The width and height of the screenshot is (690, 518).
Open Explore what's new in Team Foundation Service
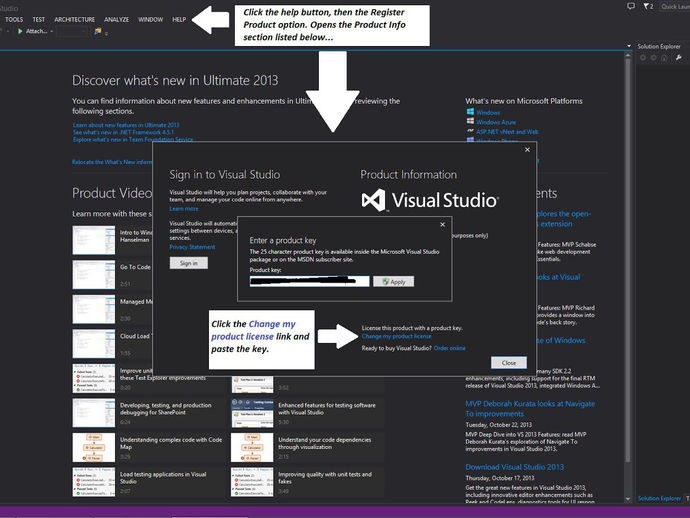(133, 140)
